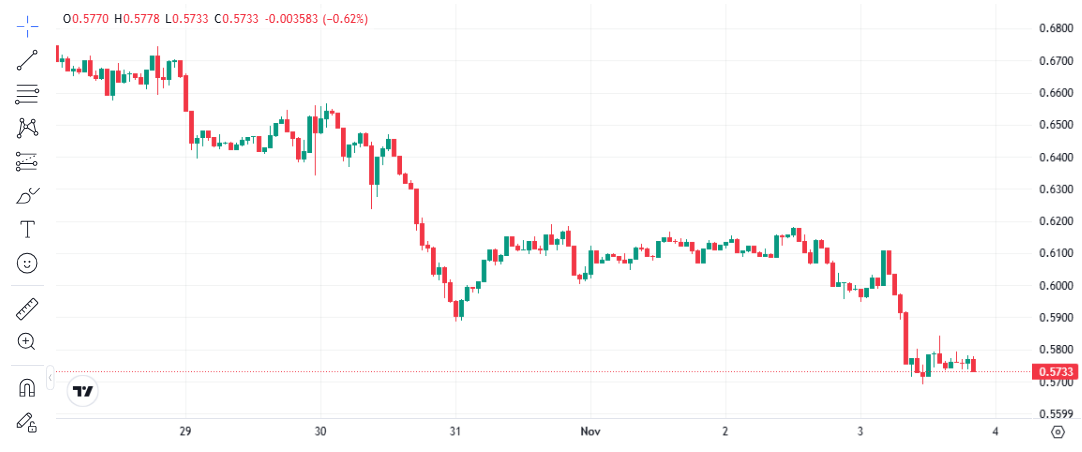
Task: Pick the brush drawing tool
Action: (x=27, y=195)
